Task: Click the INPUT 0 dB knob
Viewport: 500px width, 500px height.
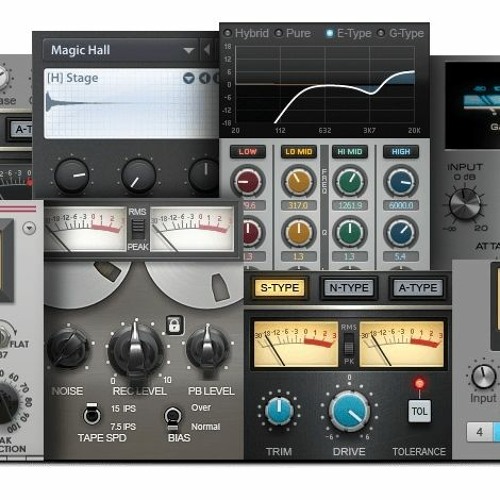Action: pyautogui.click(x=465, y=204)
